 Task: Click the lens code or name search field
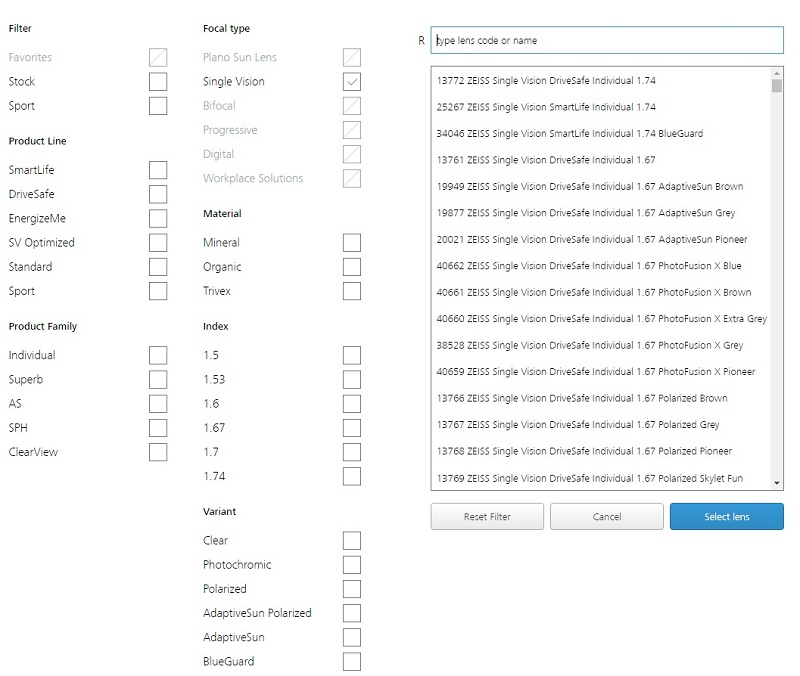tap(606, 40)
